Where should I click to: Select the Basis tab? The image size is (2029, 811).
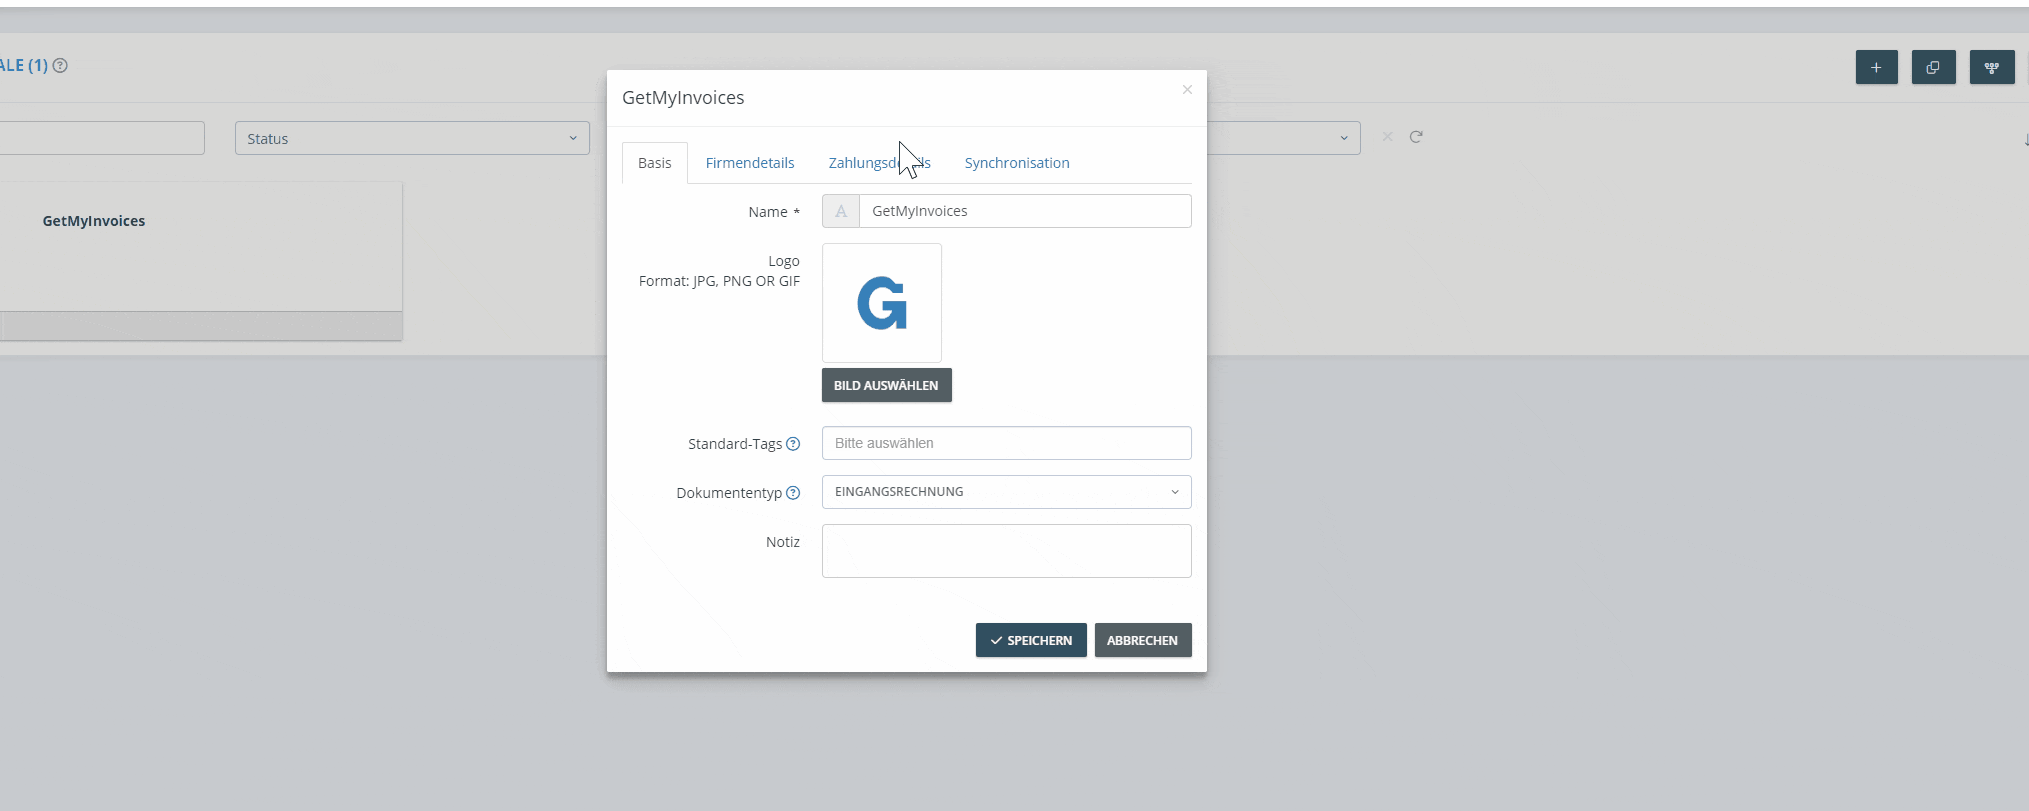pyautogui.click(x=655, y=163)
